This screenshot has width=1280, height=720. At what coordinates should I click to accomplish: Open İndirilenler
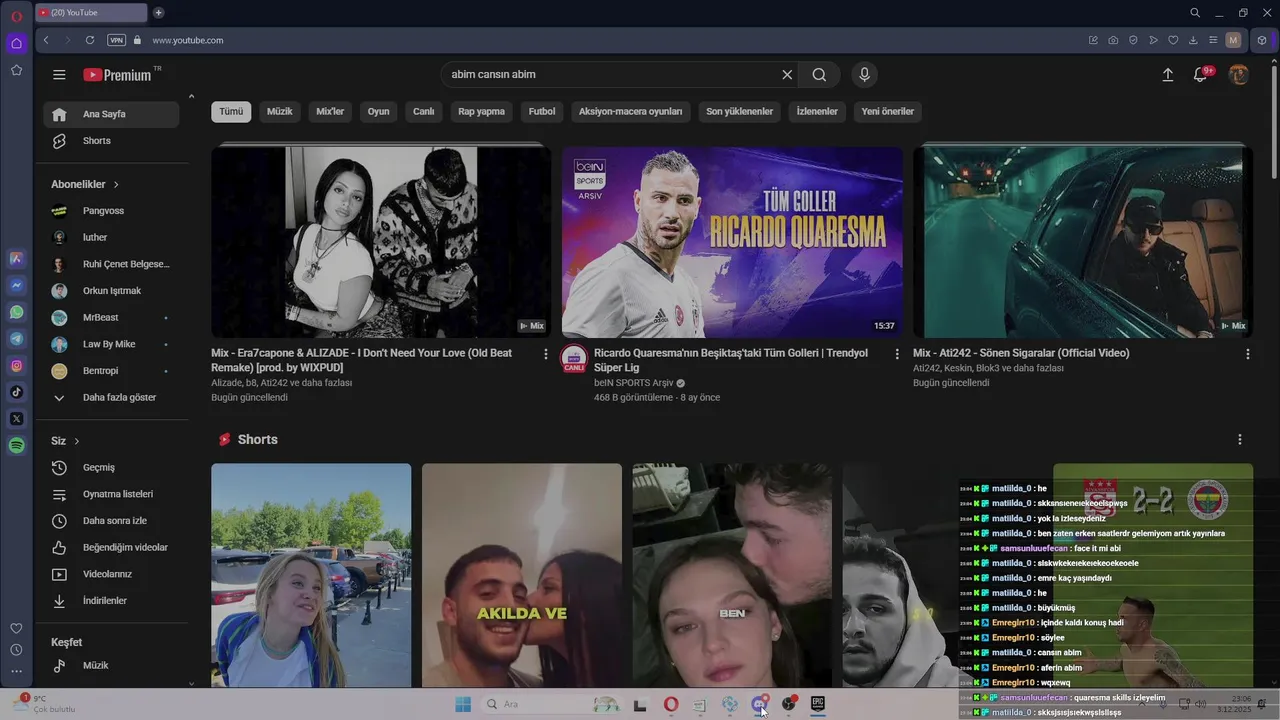pos(111,601)
